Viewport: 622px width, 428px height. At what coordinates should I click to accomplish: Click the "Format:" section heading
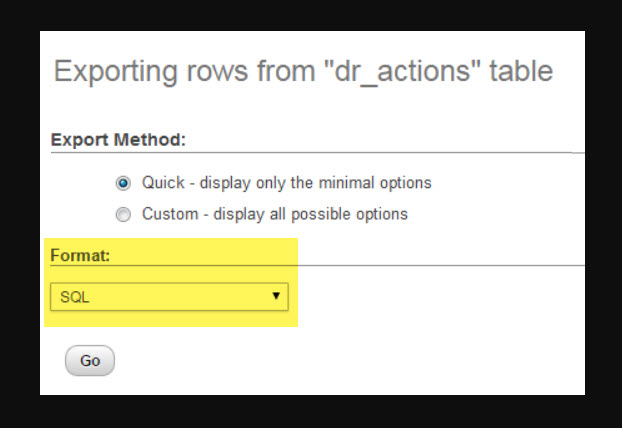coord(80,256)
